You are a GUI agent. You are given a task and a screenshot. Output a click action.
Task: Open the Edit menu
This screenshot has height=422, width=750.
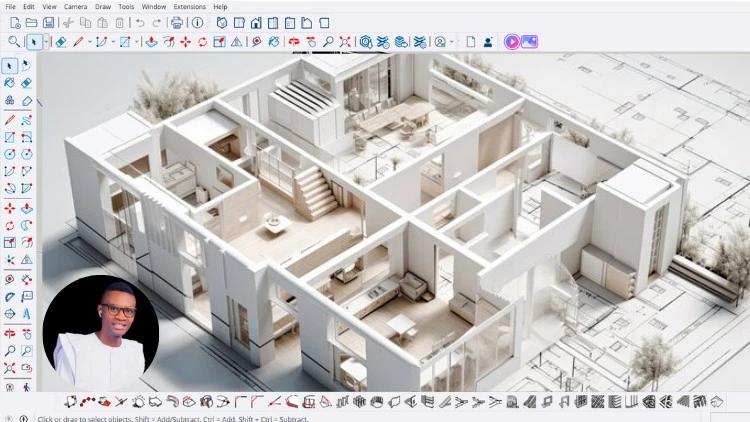[29, 7]
